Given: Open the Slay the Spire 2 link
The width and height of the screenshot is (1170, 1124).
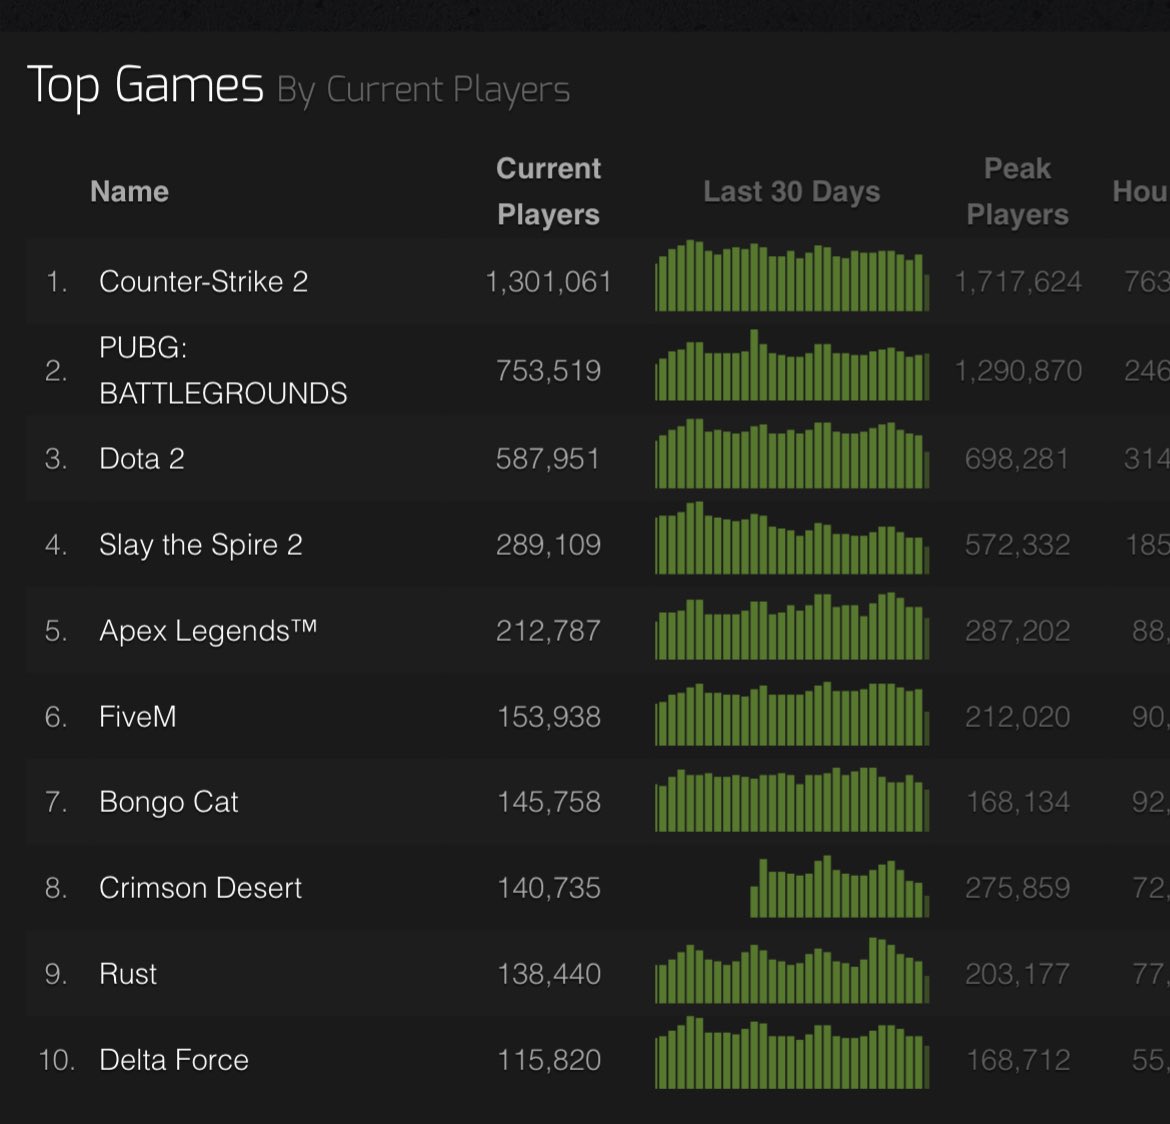Looking at the screenshot, I should (x=201, y=545).
